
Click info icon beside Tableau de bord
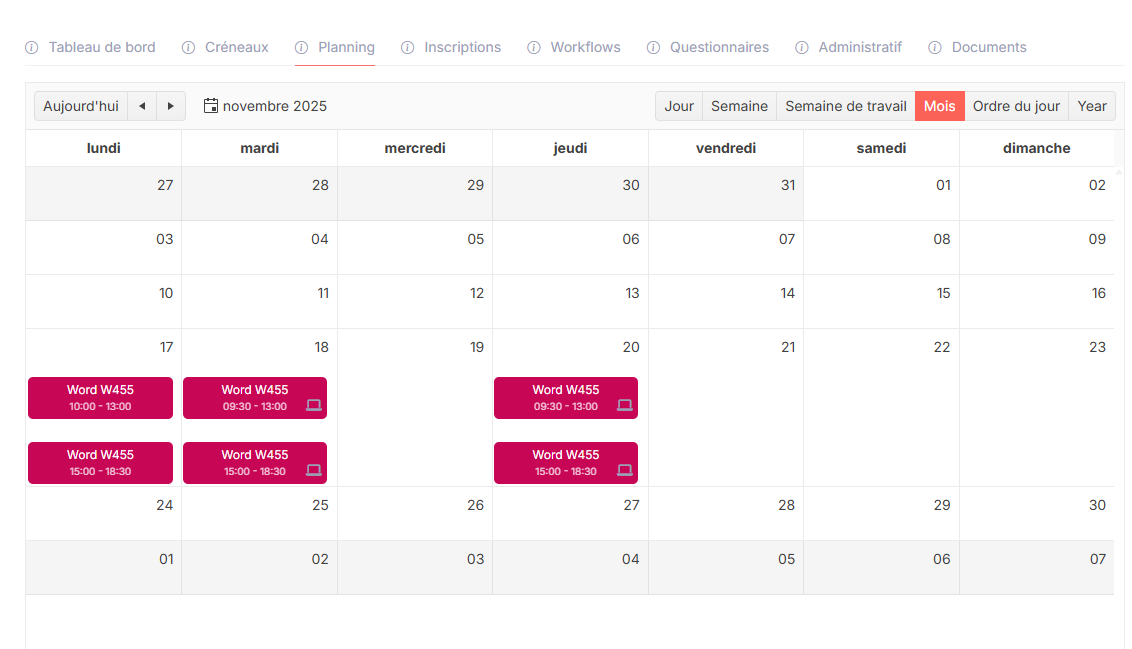32,48
